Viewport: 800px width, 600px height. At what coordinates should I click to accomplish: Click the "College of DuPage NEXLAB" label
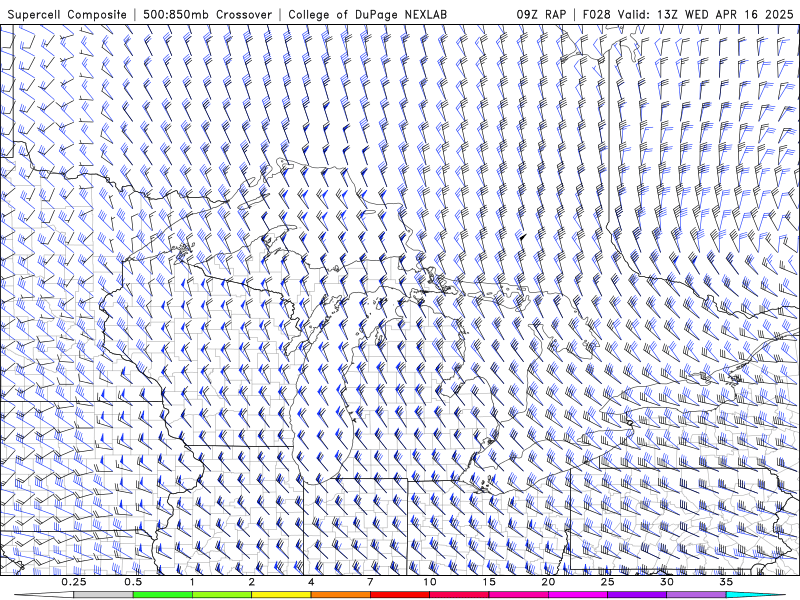click(367, 15)
